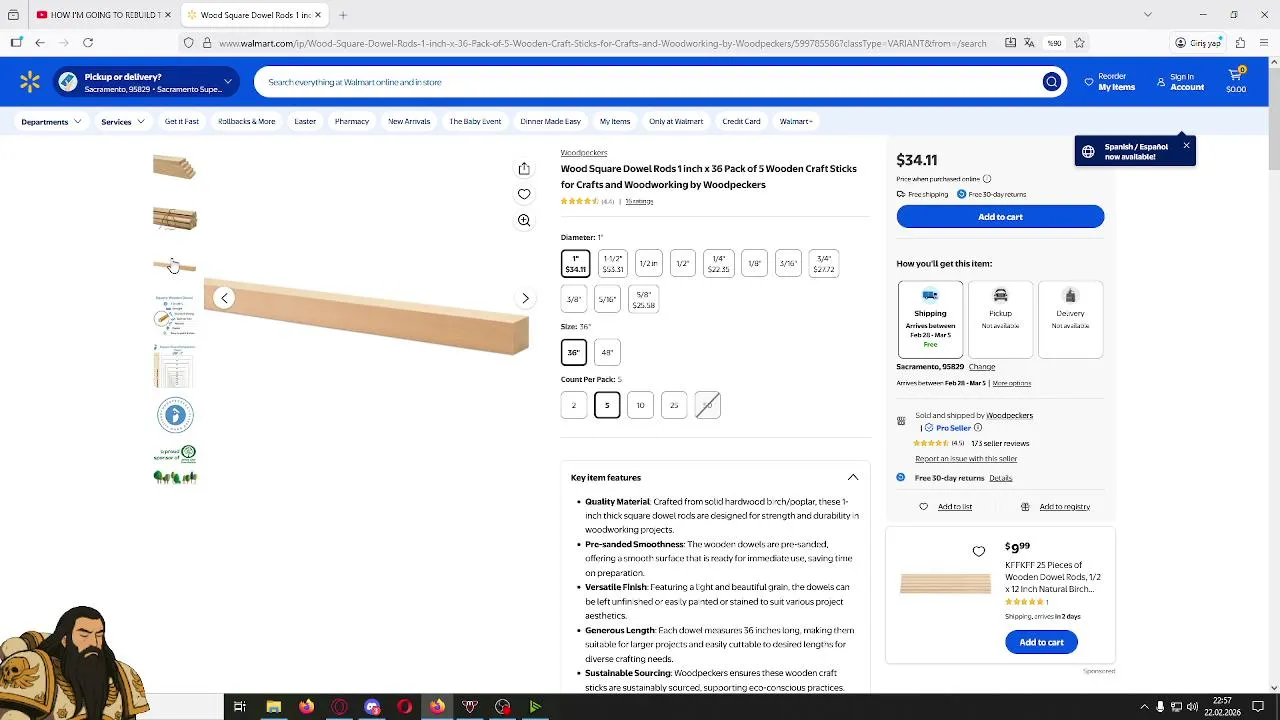Open new browser tab plus button
Viewport: 1280px width, 720px height.
coord(343,15)
